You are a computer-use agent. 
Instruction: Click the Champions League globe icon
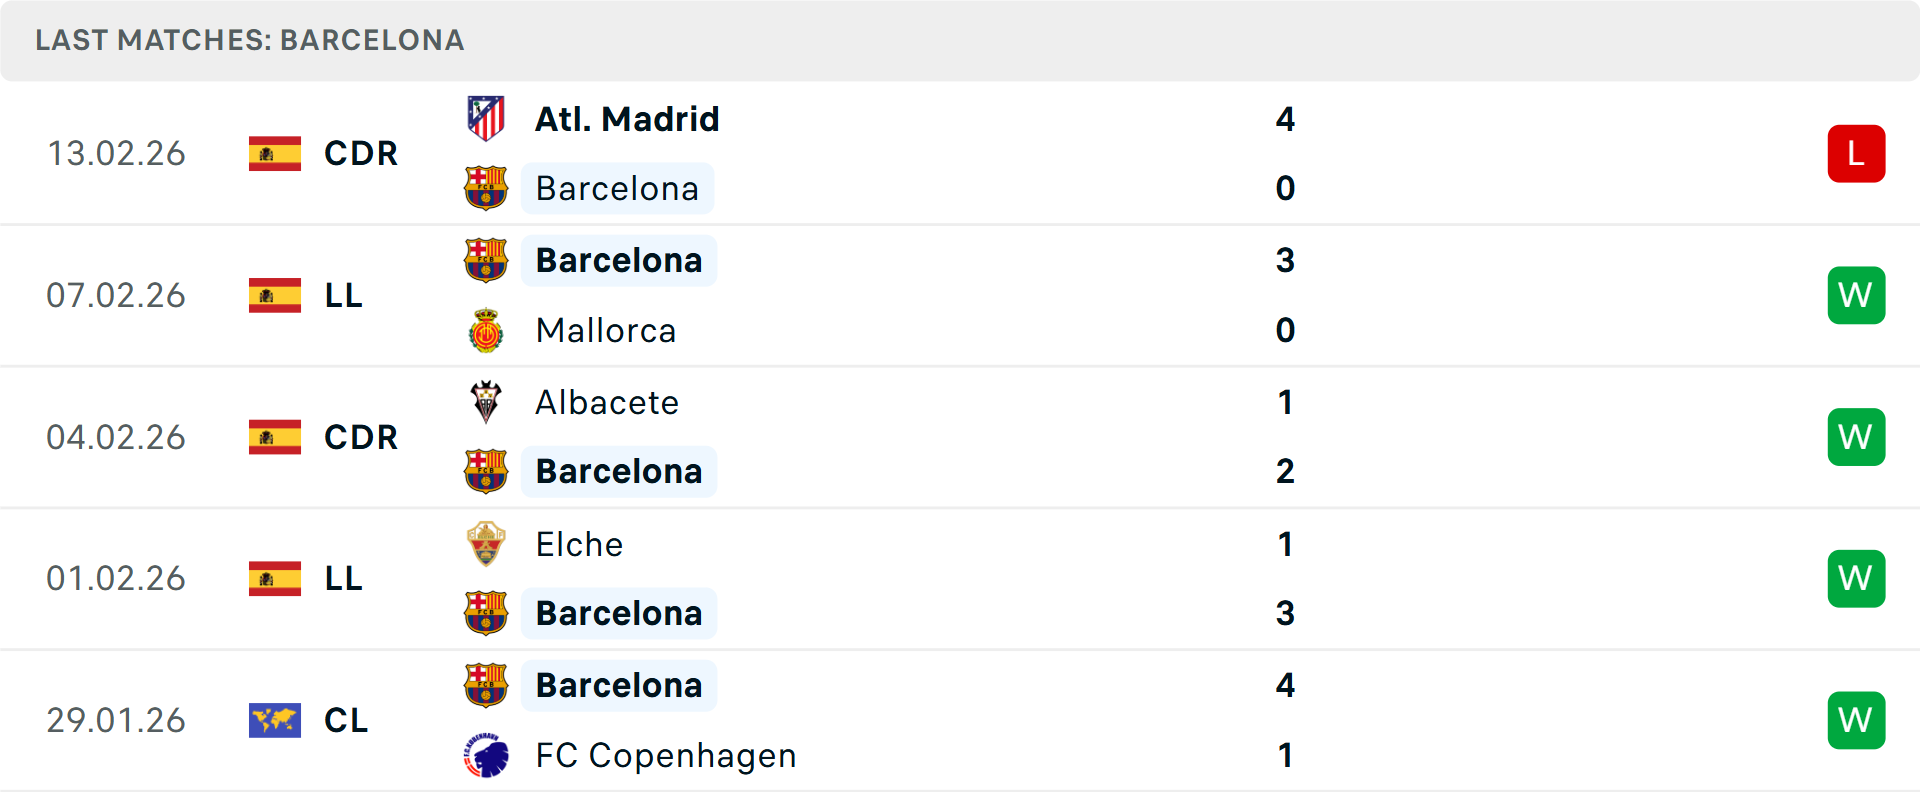[274, 720]
